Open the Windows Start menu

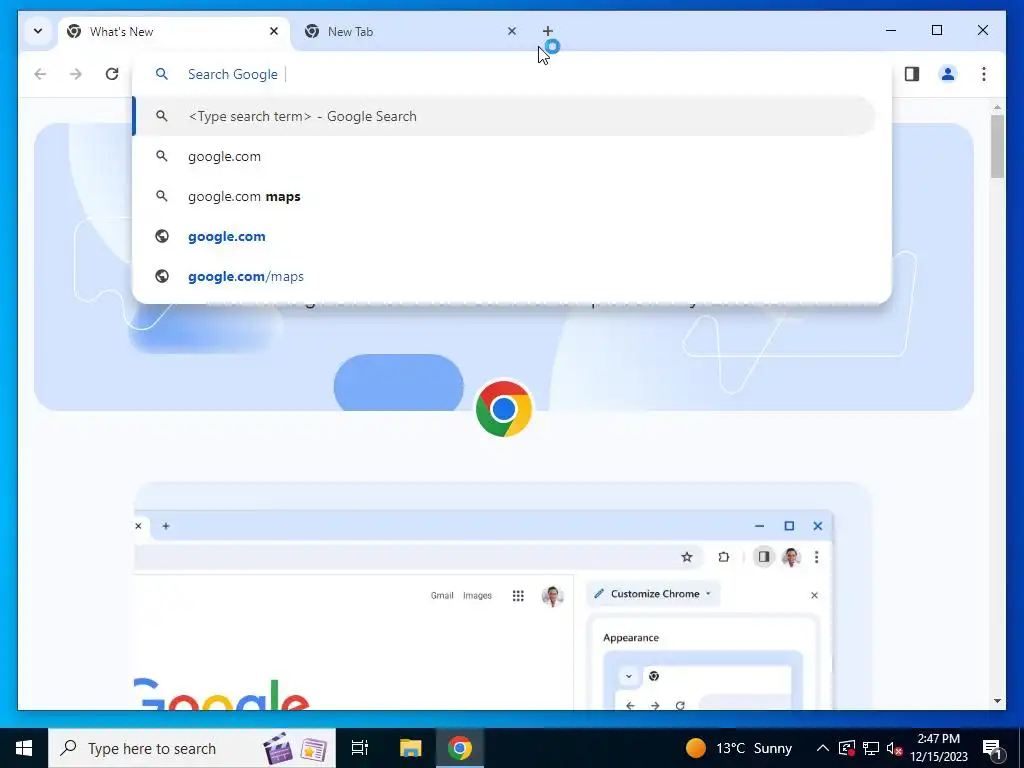[x=24, y=748]
